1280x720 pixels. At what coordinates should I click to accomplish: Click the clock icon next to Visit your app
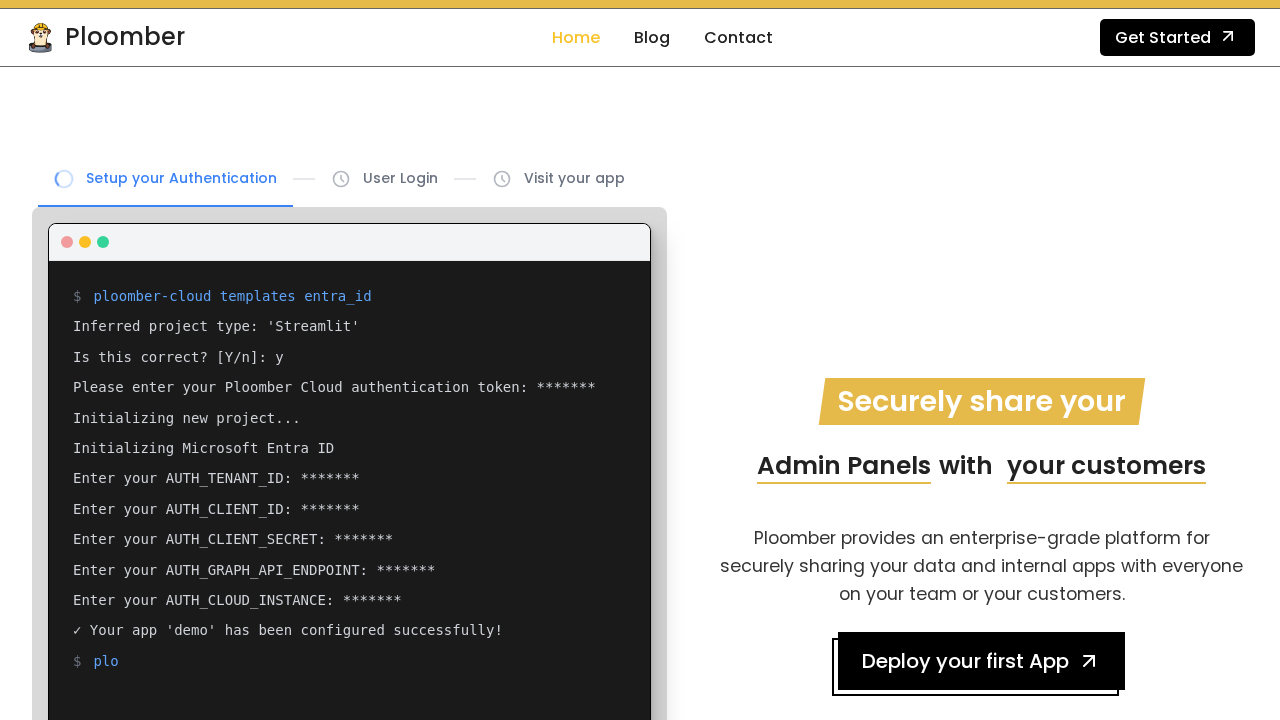click(x=502, y=178)
